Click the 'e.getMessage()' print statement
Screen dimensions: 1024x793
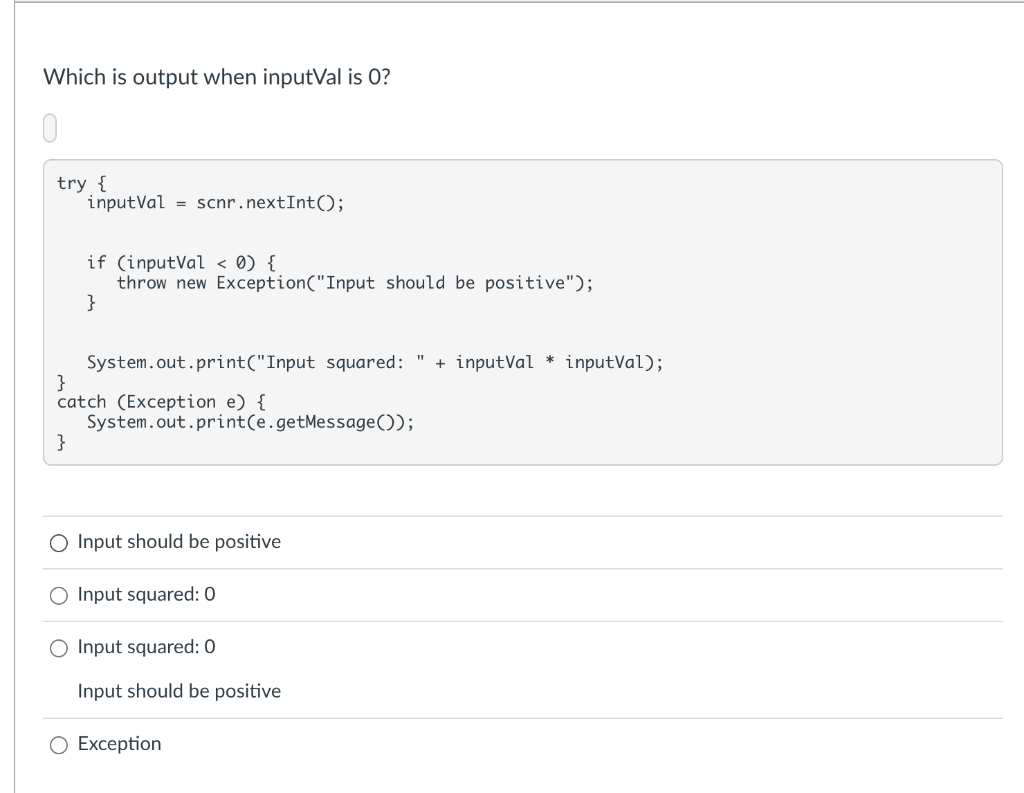click(x=250, y=422)
